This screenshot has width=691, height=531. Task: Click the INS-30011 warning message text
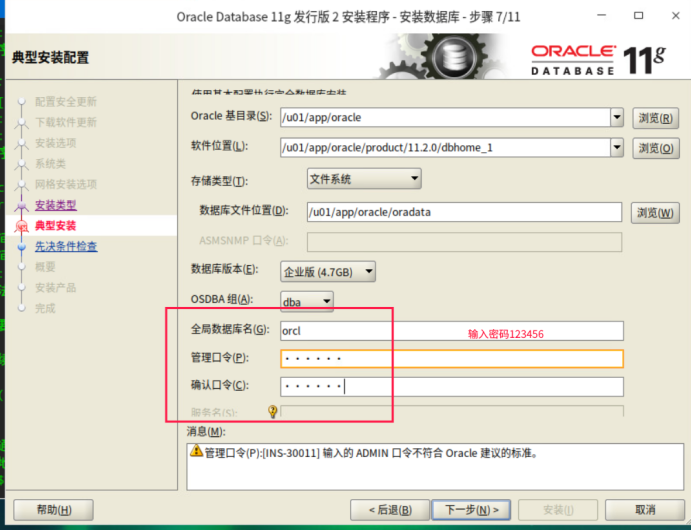371,453
